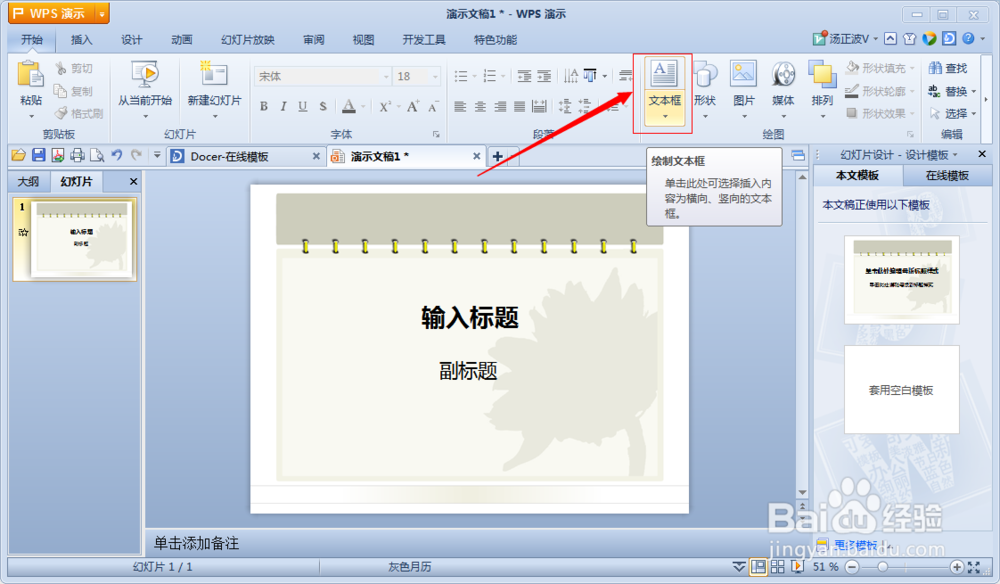Click the new document tab plus button
Image resolution: width=1000 pixels, height=584 pixels.
(497, 156)
